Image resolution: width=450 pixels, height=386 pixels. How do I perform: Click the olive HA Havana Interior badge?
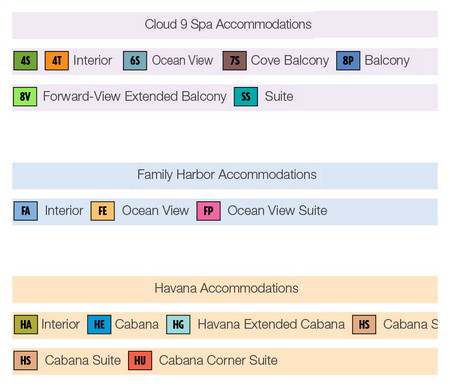coord(26,325)
